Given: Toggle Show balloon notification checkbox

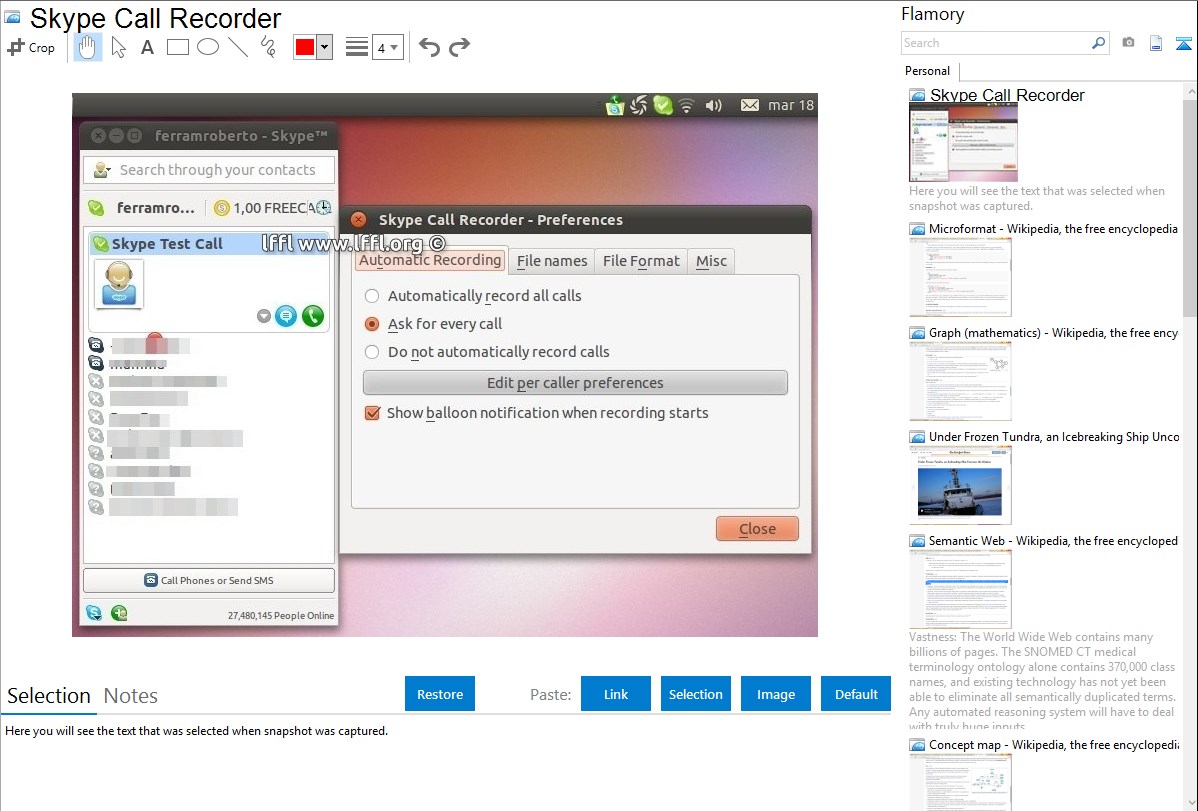Looking at the screenshot, I should point(372,413).
